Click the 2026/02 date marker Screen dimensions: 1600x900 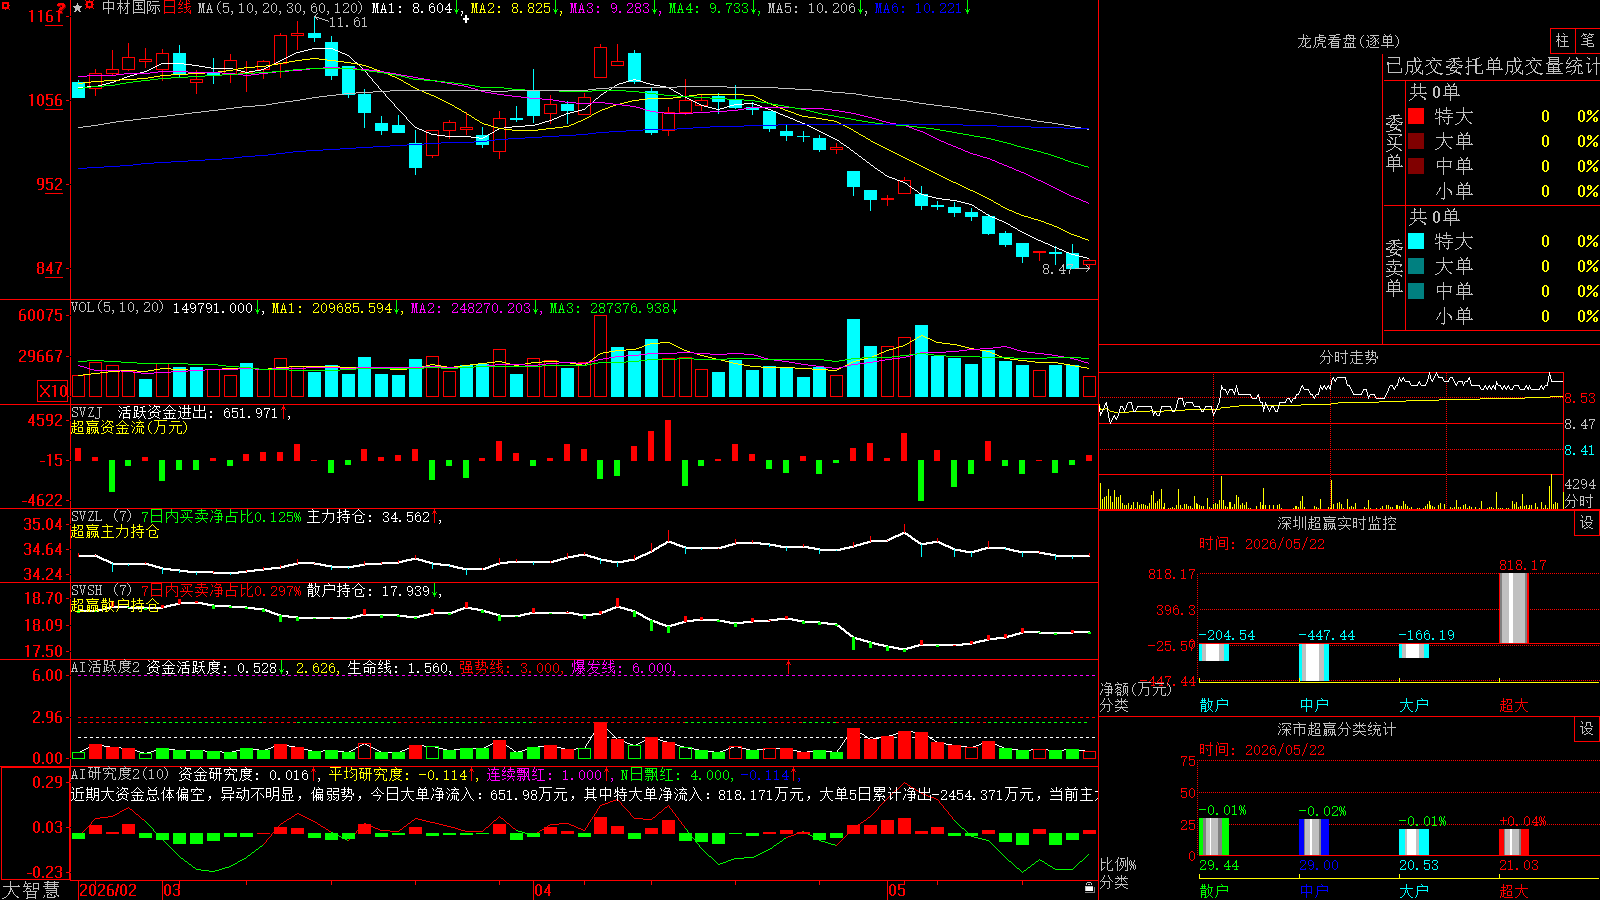pos(108,890)
